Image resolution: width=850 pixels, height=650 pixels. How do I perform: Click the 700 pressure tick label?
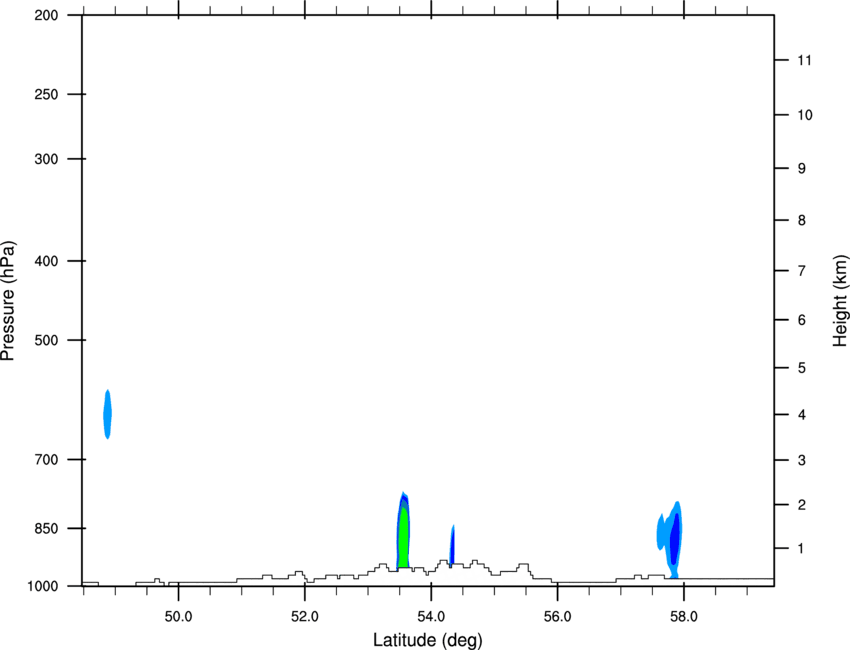click(46, 459)
